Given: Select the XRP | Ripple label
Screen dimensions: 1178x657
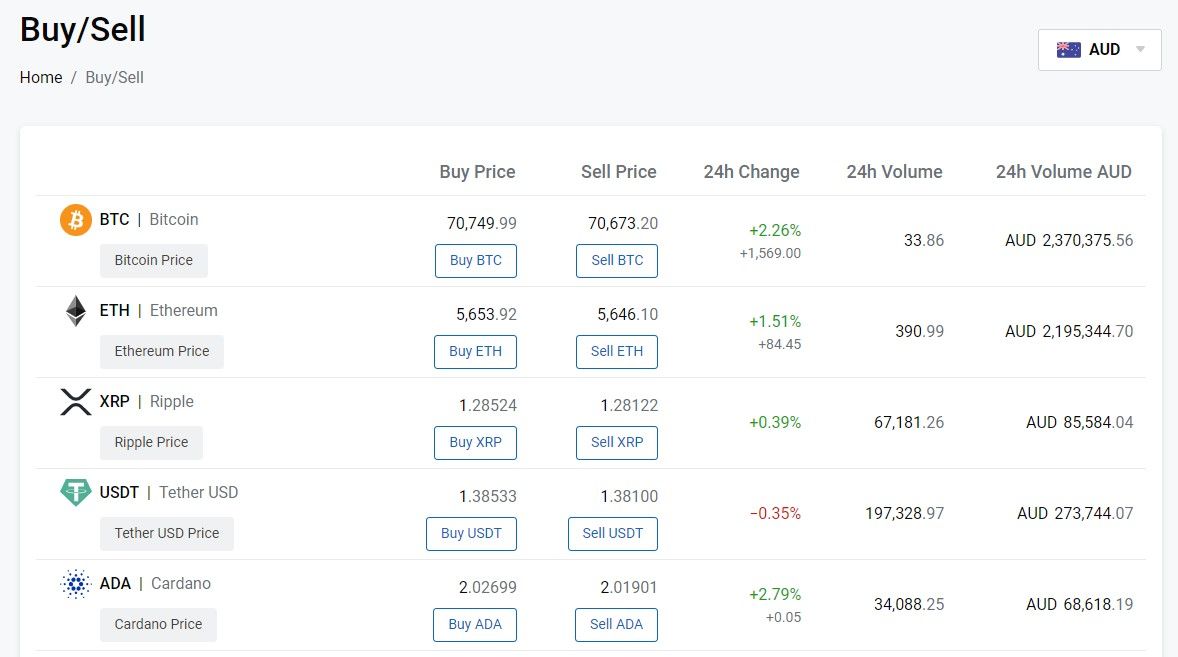Looking at the screenshot, I should tap(146, 401).
